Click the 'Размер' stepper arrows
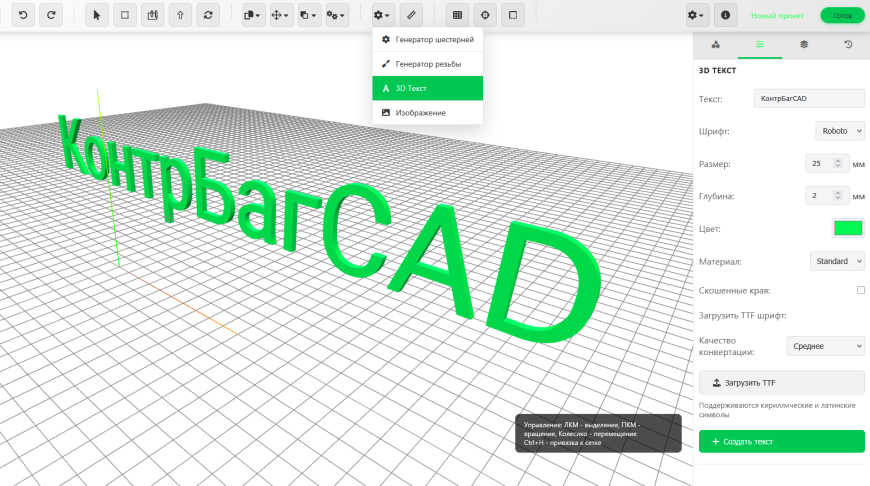870x486 pixels. coord(838,164)
